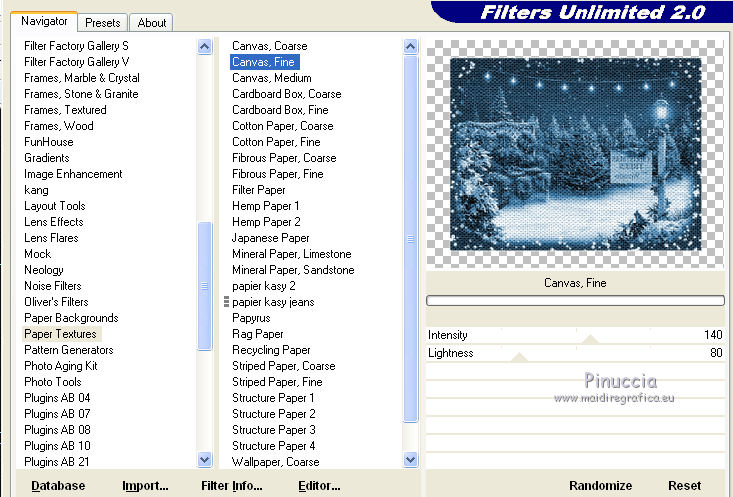
Task: Choose papier kasy jeans filter
Action: click(273, 302)
